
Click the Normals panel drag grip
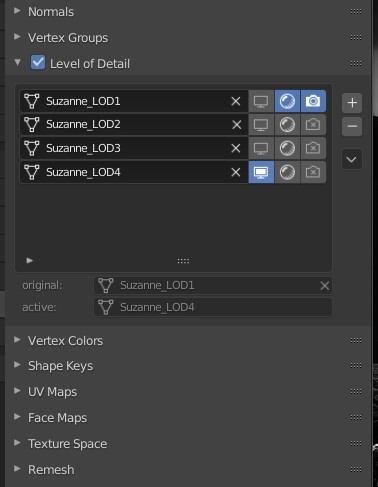(356, 12)
